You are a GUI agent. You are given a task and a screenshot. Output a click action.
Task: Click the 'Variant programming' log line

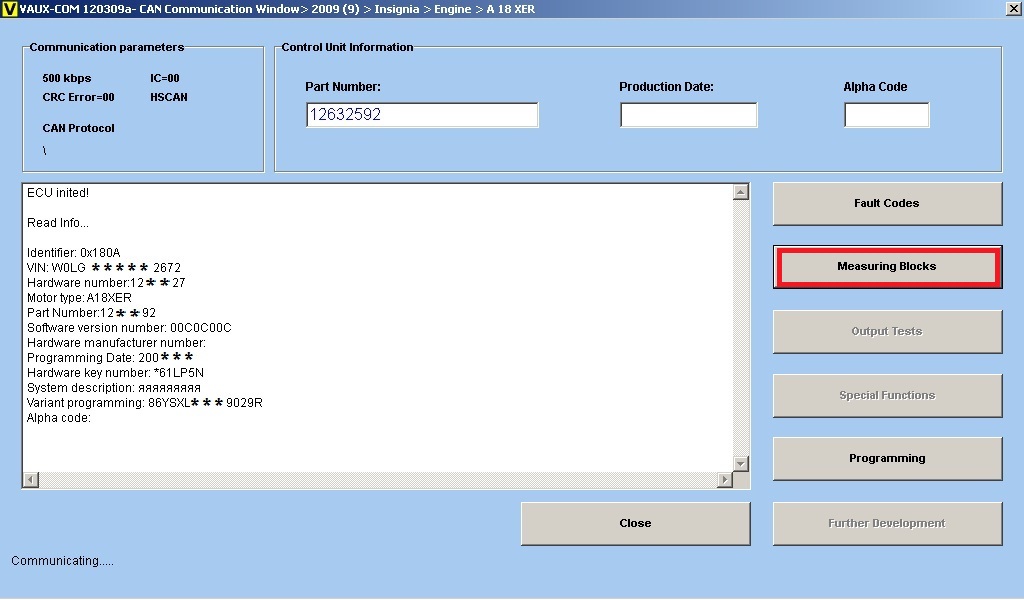click(145, 403)
